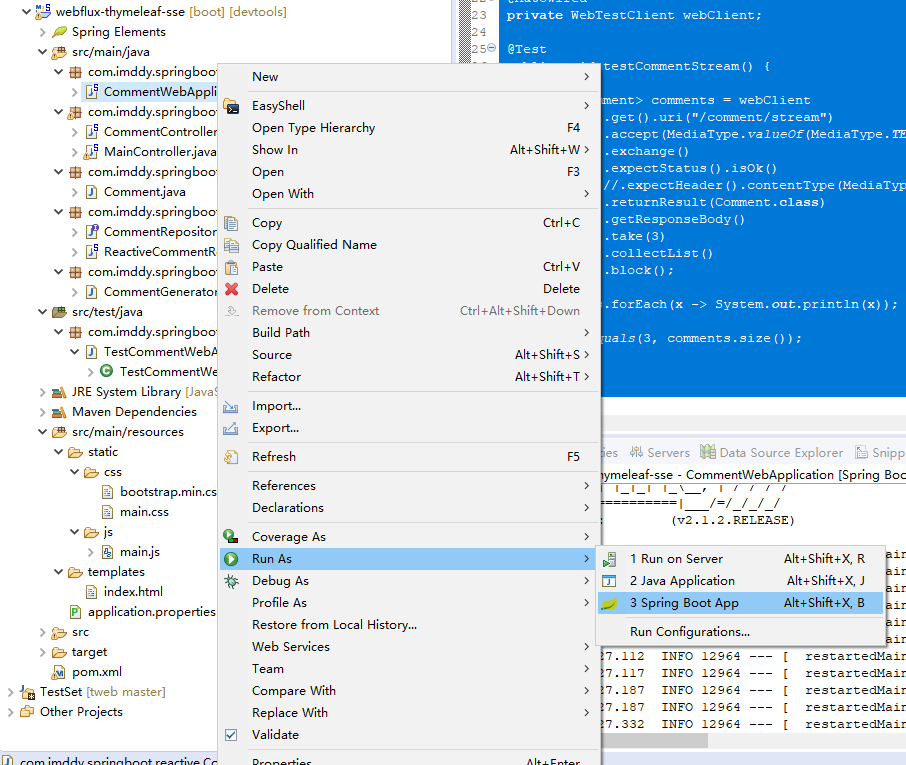Toggle the Validate checkbox
This screenshot has width=906, height=765.
pos(231,735)
